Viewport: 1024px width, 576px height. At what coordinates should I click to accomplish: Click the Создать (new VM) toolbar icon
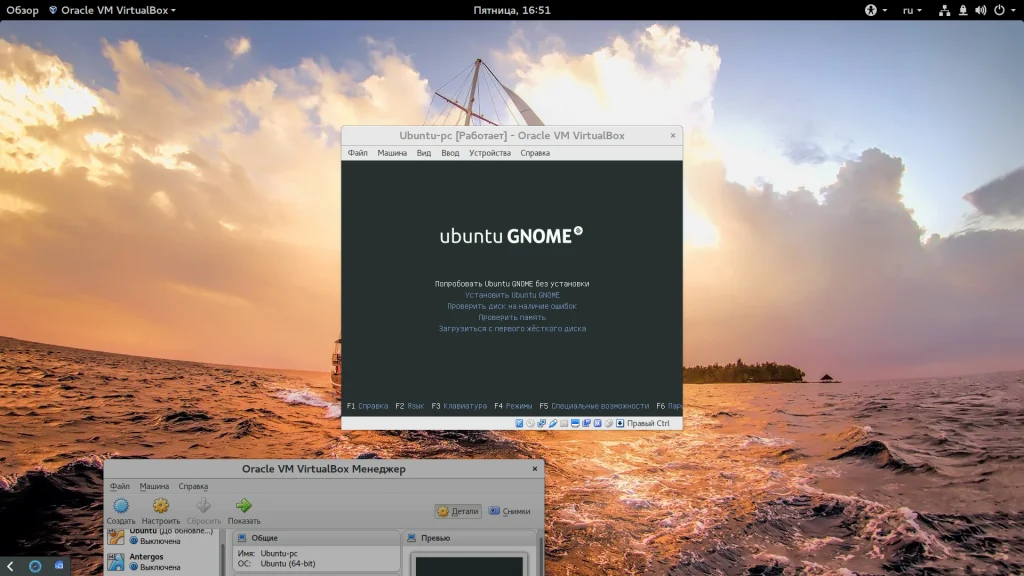coord(121,507)
